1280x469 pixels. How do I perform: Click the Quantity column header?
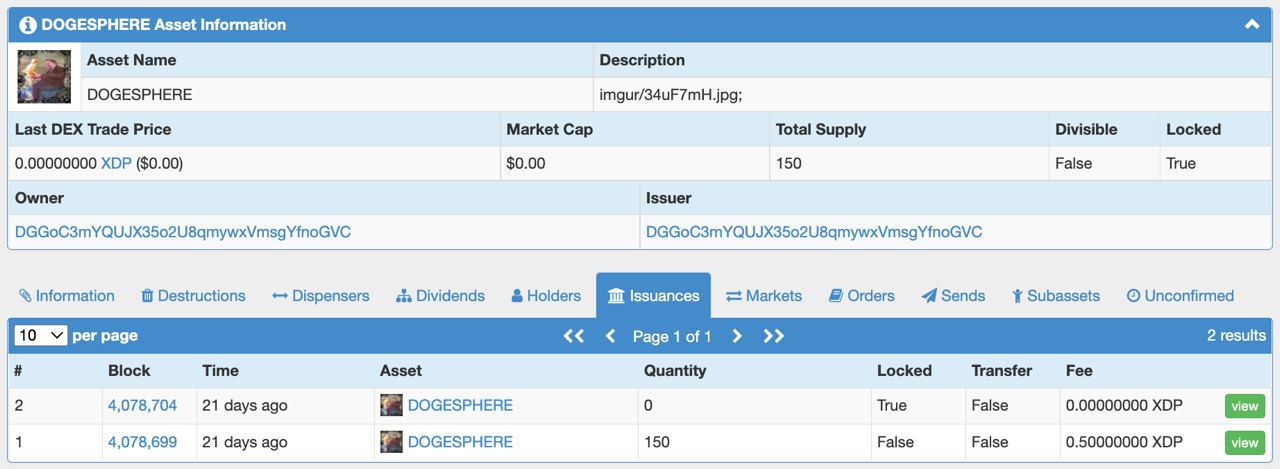point(675,370)
